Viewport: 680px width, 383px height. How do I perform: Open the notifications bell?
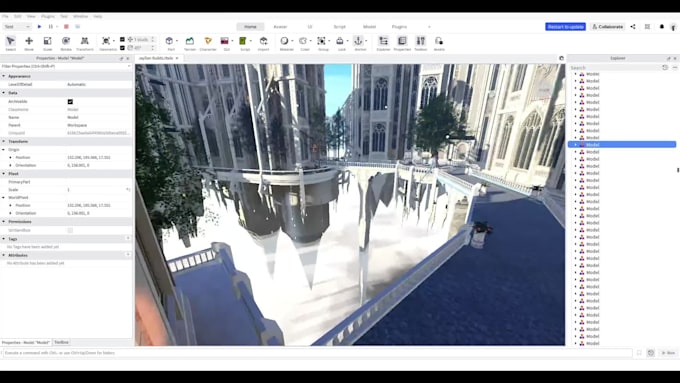[662, 26]
